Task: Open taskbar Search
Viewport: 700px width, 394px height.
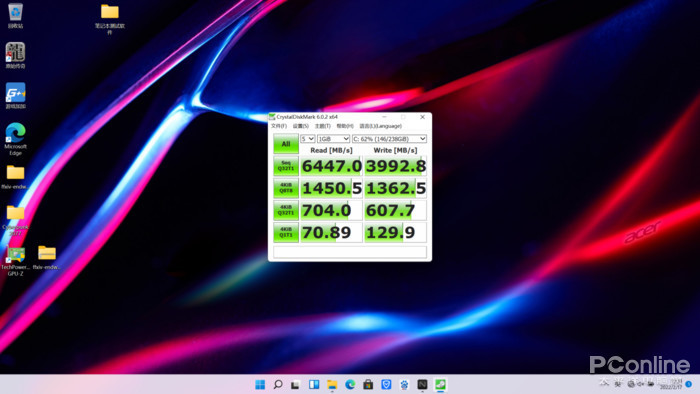Action: pyautogui.click(x=278, y=384)
